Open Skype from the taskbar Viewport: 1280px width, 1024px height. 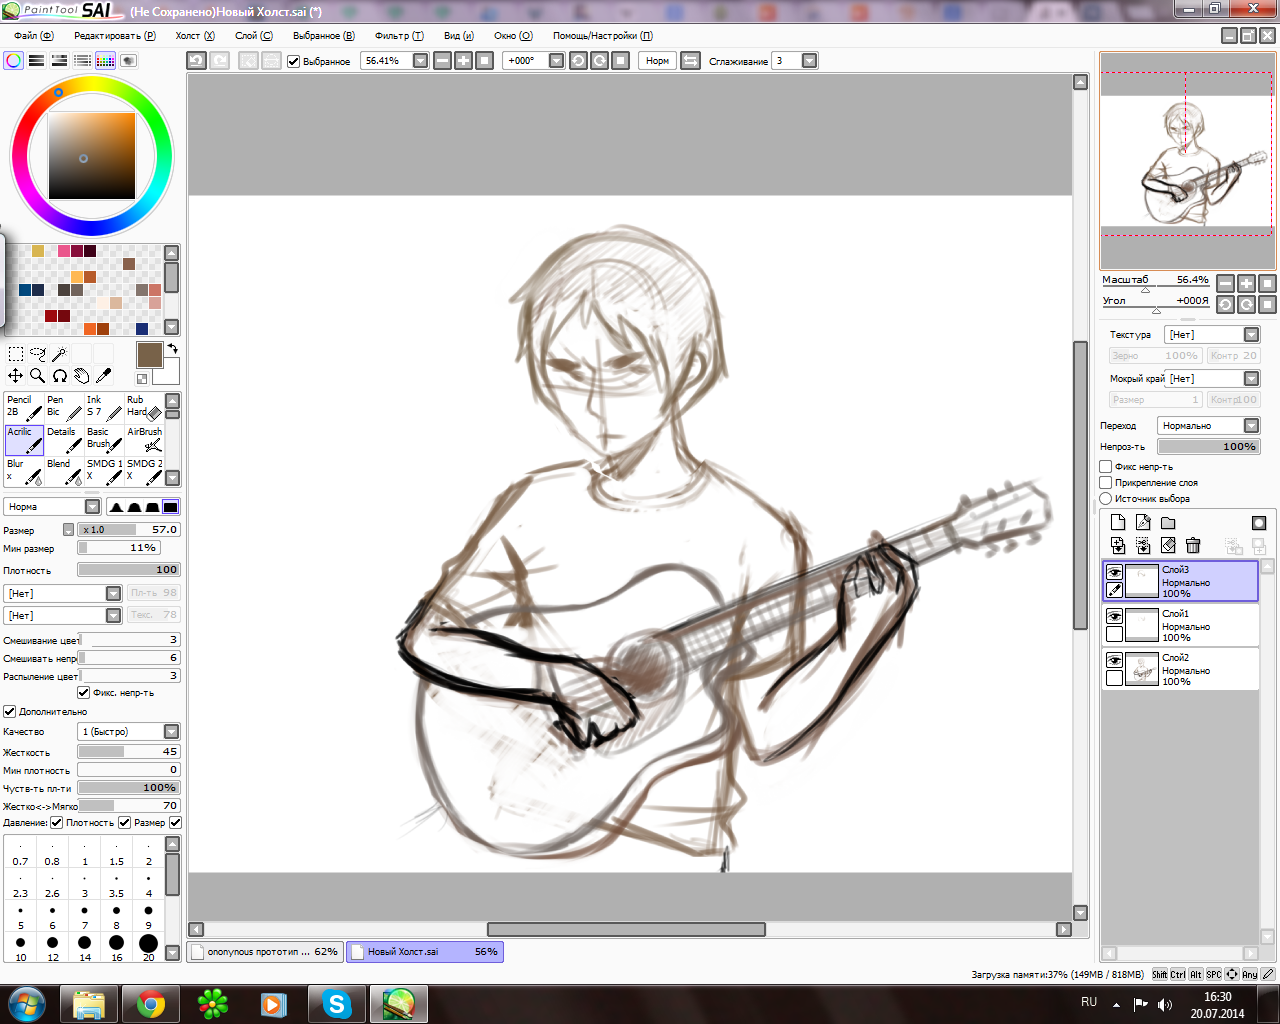[337, 1004]
